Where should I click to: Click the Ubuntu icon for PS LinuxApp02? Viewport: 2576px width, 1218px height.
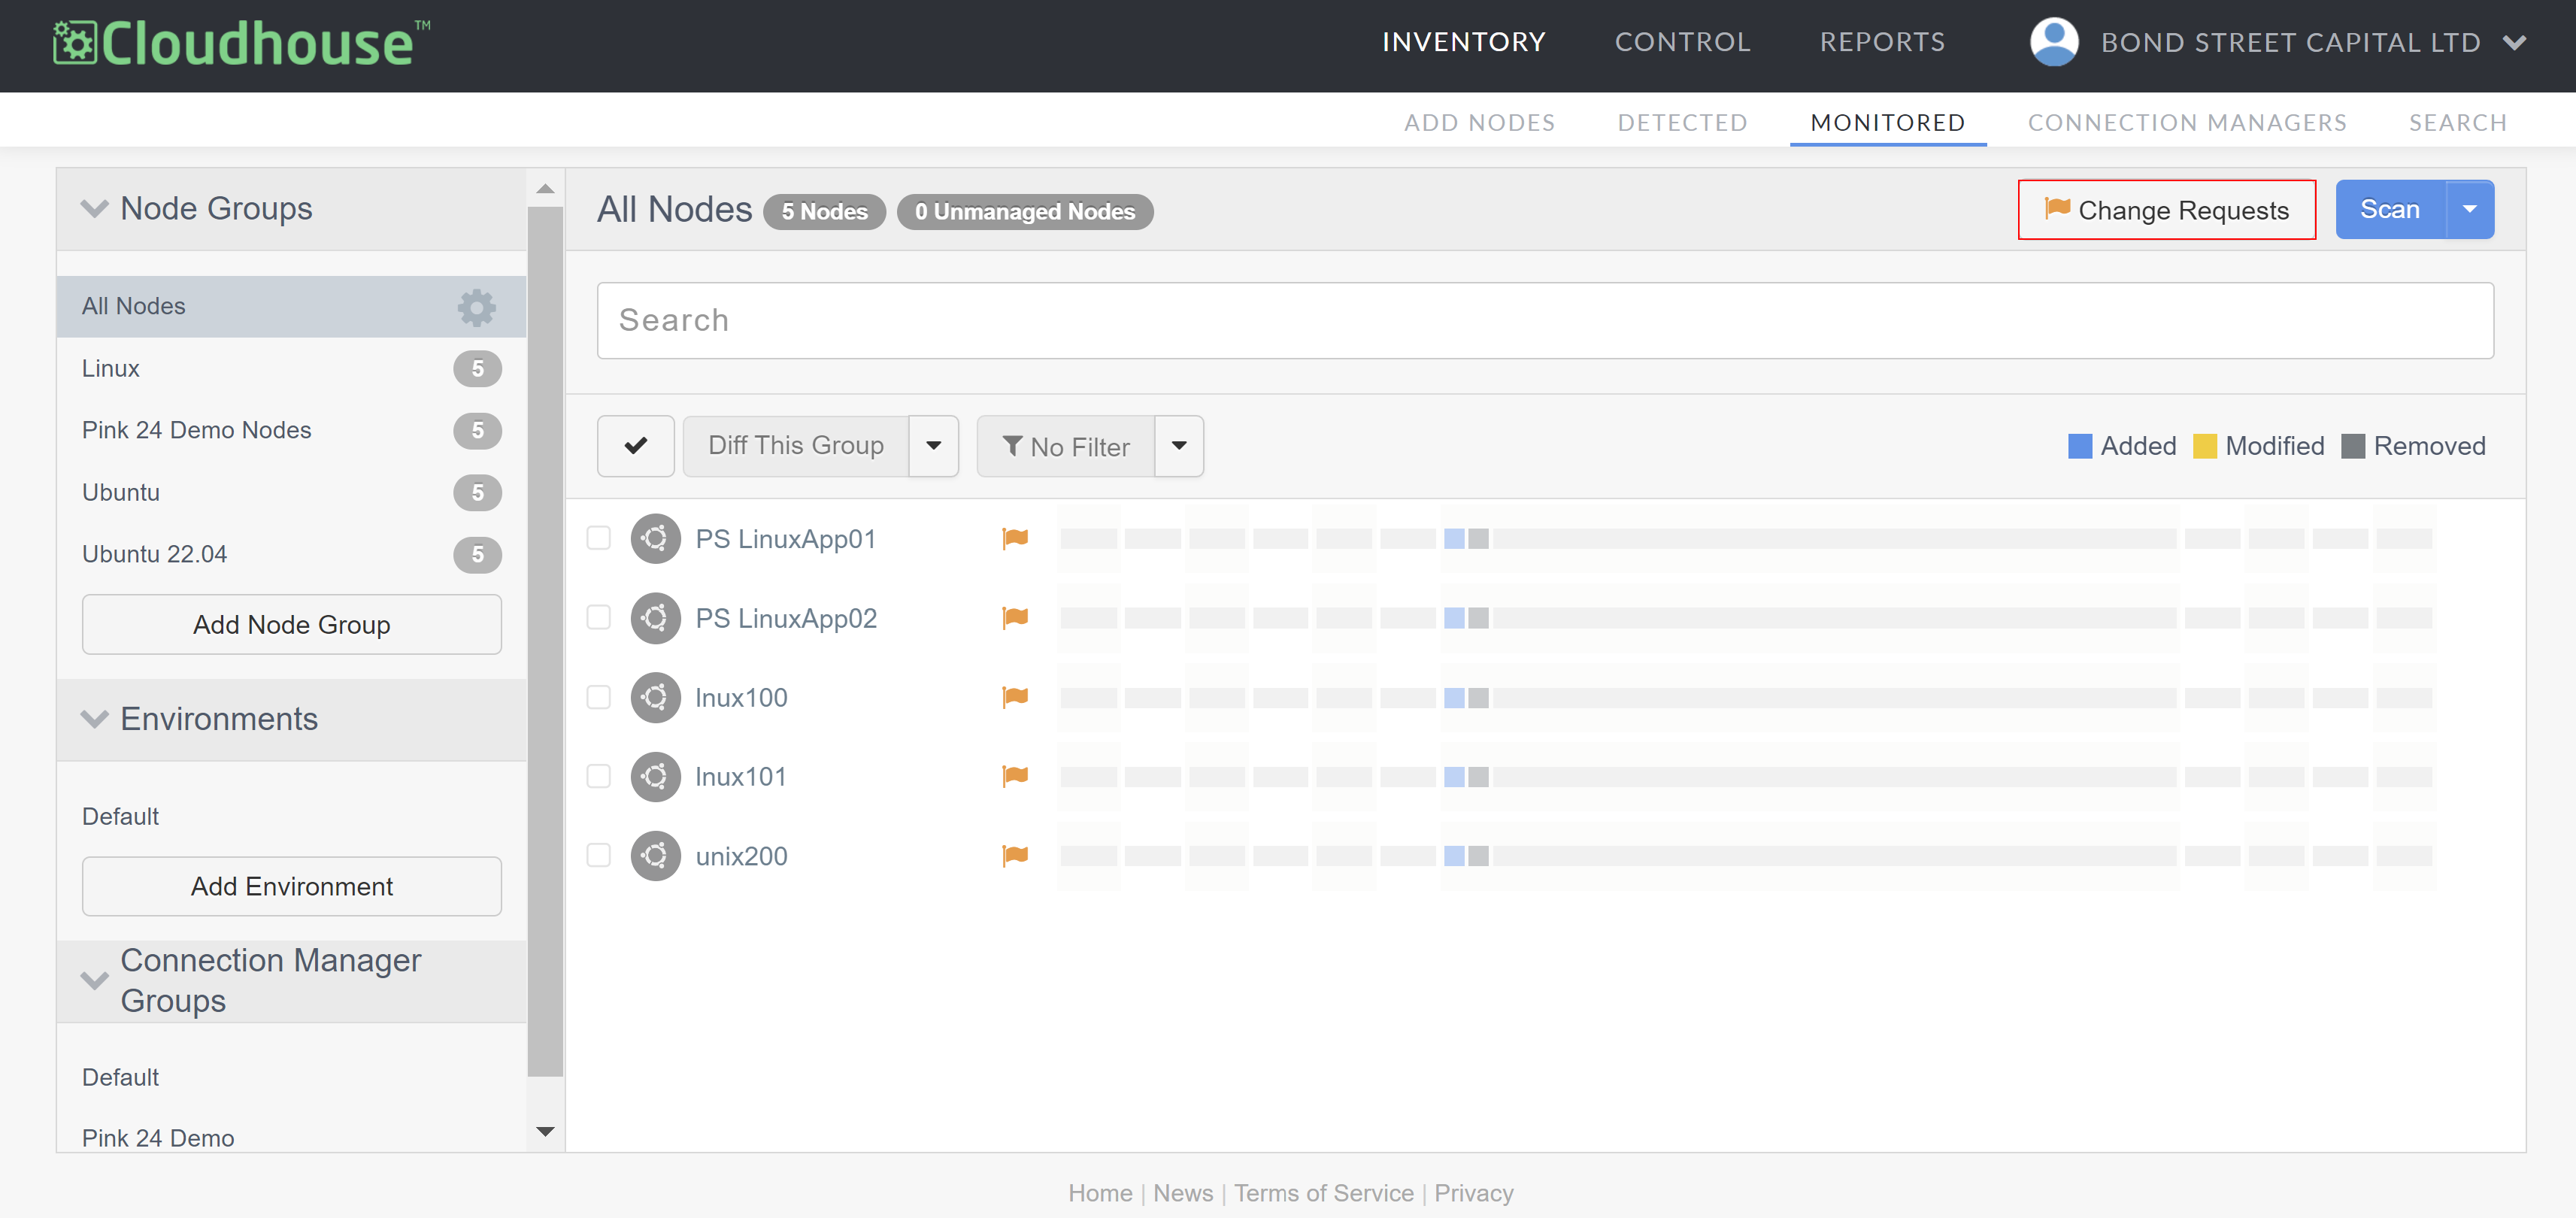[x=655, y=618]
